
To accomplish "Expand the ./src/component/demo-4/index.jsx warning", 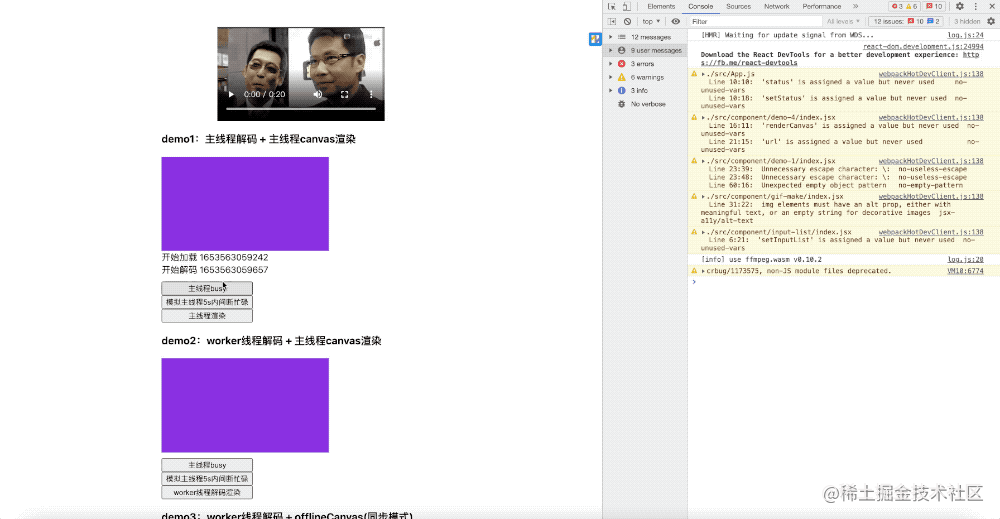I will 703,117.
